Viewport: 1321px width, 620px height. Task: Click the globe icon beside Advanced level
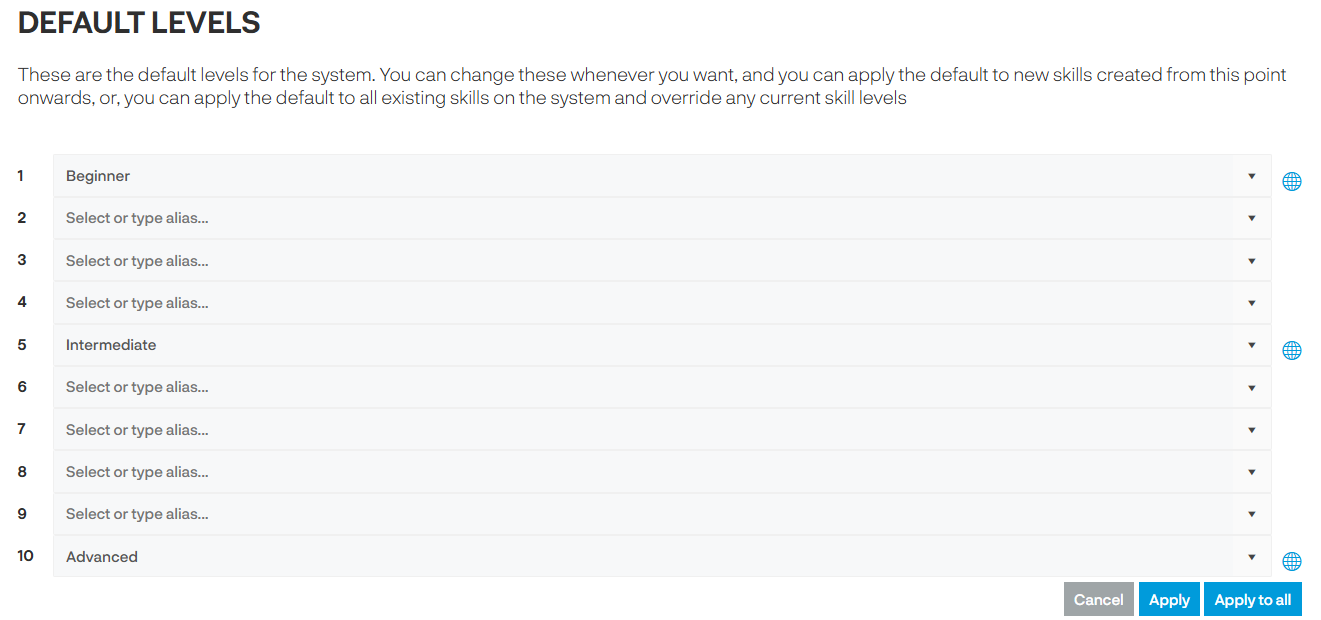(1292, 562)
